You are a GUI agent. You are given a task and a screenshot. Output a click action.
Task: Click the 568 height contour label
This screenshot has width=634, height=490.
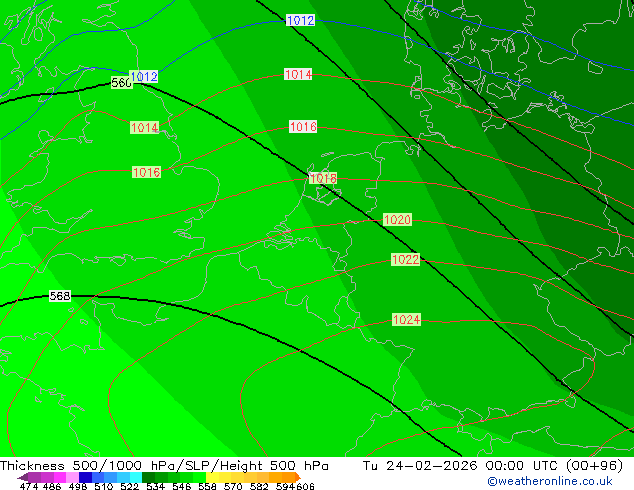60,296
